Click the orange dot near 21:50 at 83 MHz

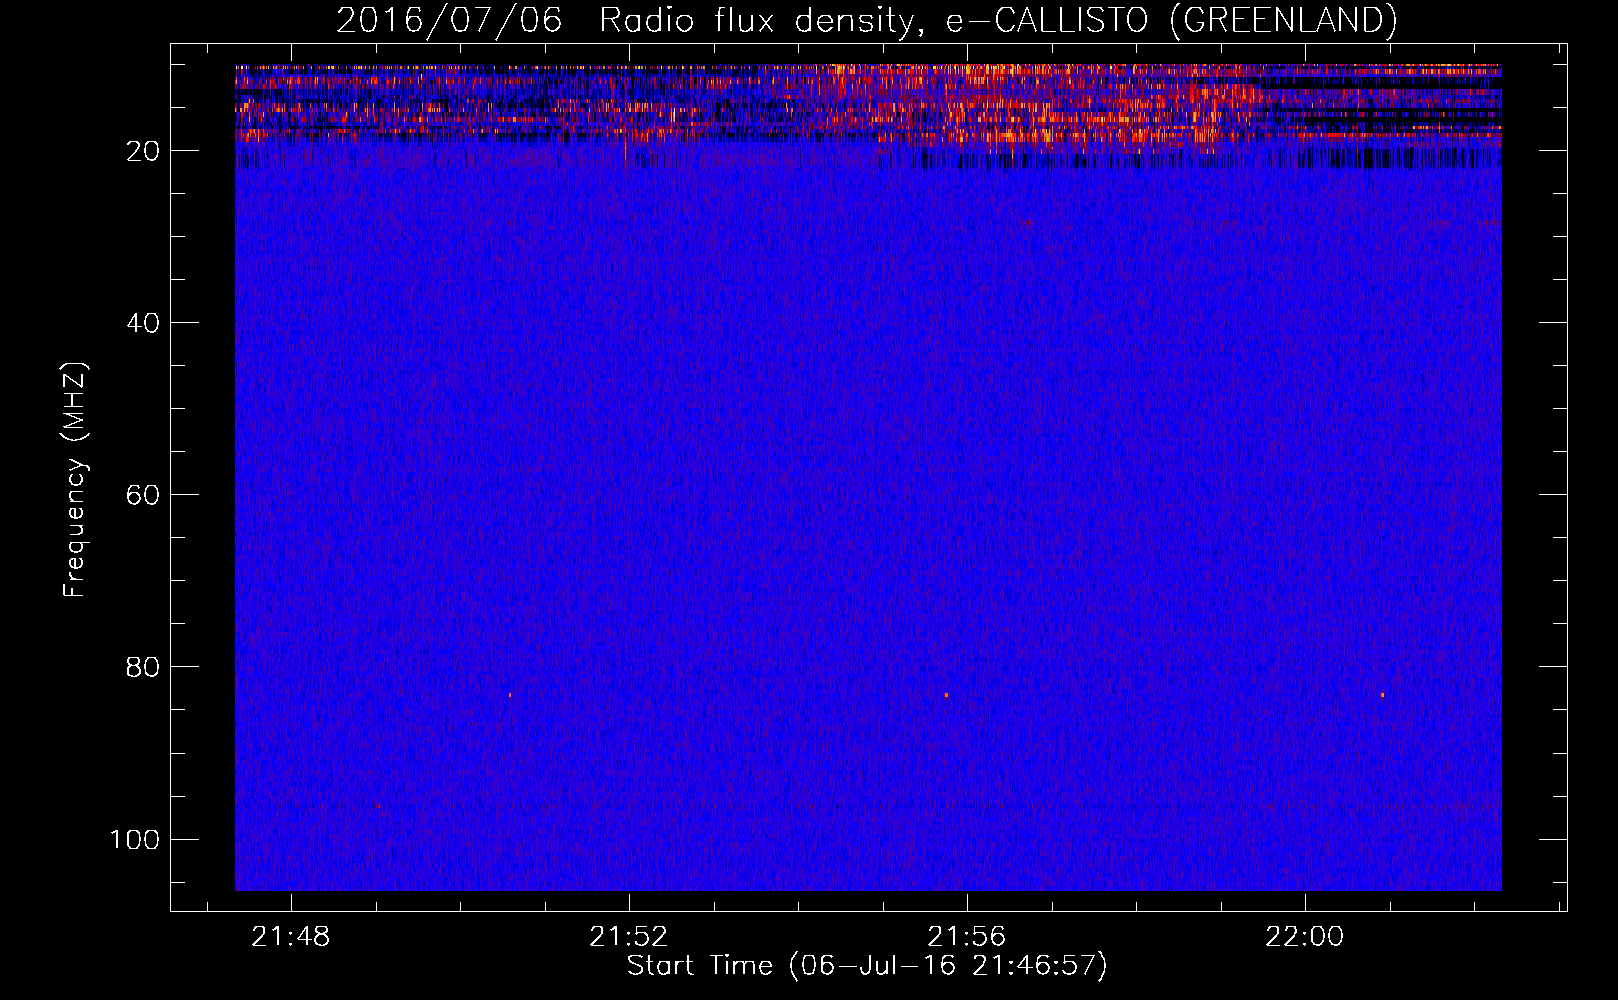(510, 694)
